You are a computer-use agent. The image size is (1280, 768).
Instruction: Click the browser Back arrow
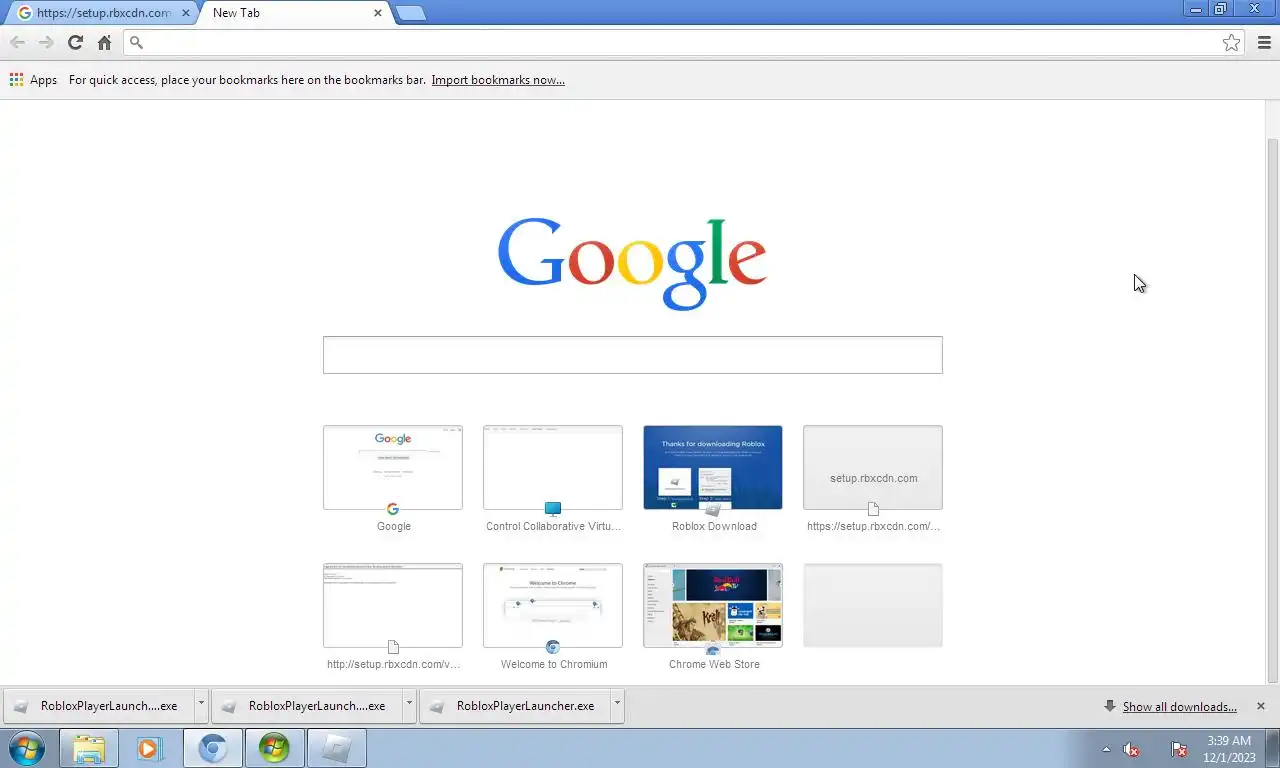(17, 42)
